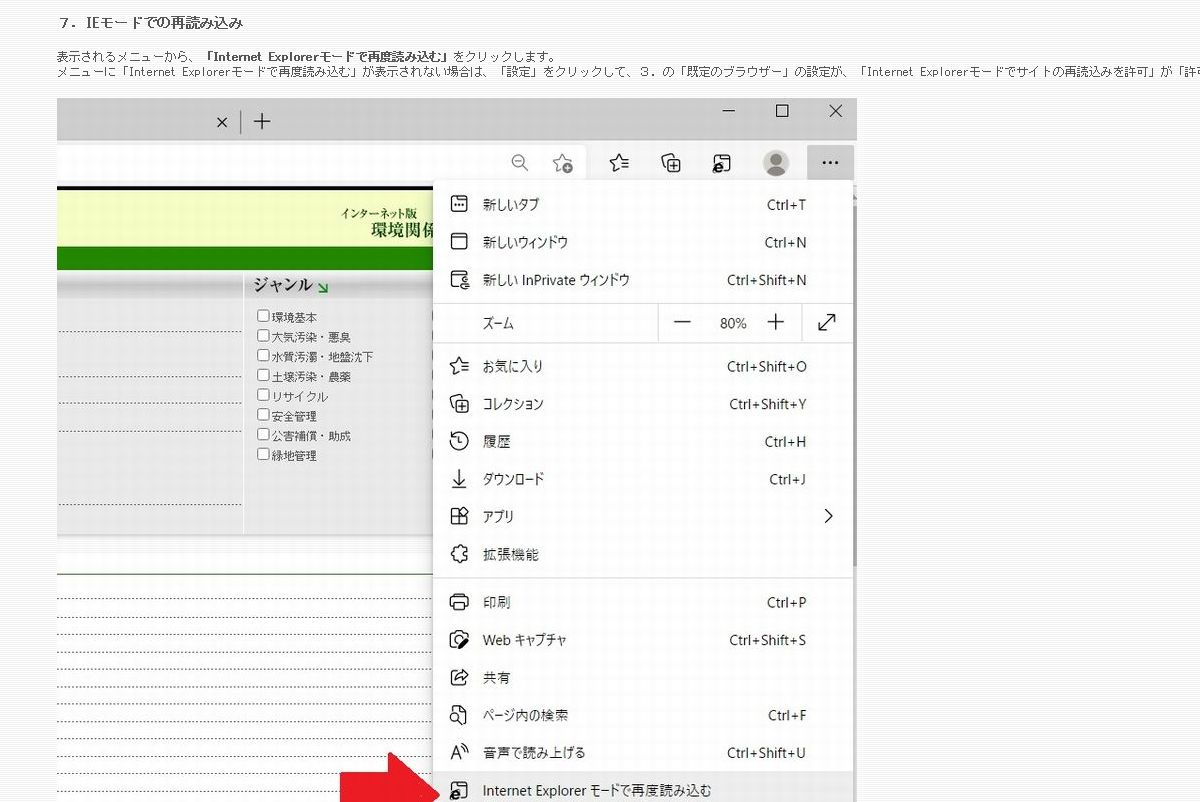Click the 履歴 clock menu icon
The height and width of the screenshot is (802, 1200).
(x=459, y=441)
